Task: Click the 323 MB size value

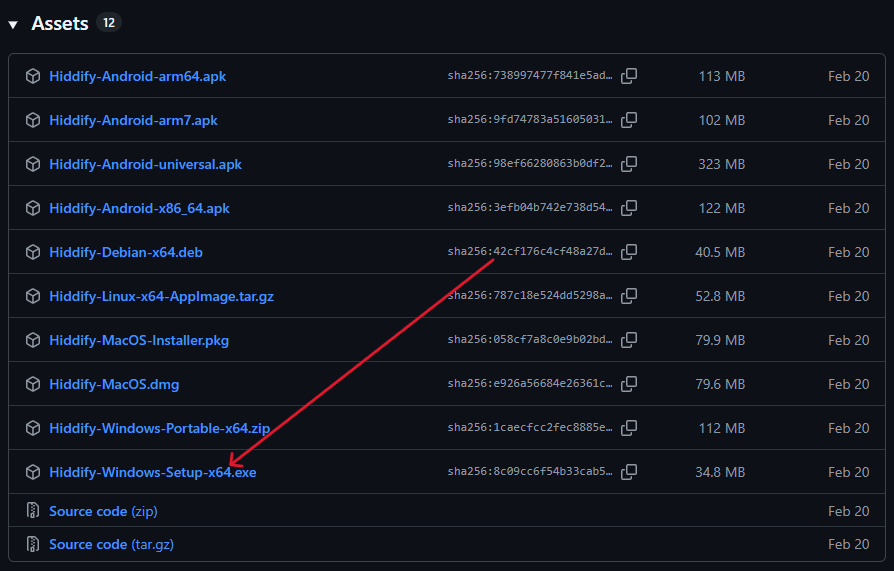Action: tap(722, 164)
